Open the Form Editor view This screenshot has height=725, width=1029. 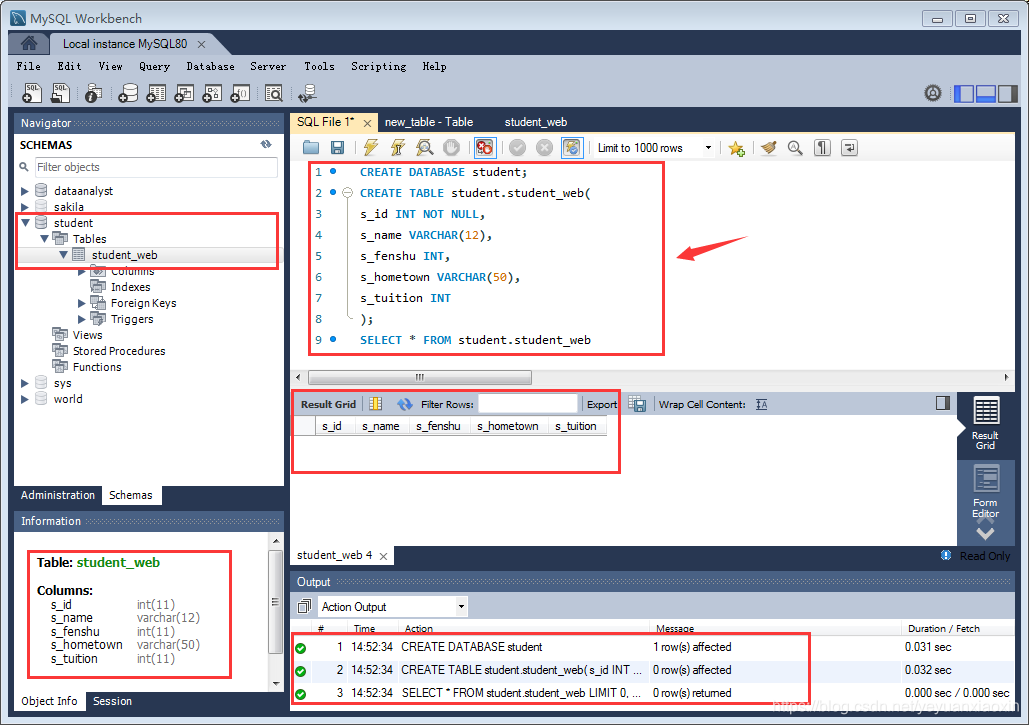[986, 491]
